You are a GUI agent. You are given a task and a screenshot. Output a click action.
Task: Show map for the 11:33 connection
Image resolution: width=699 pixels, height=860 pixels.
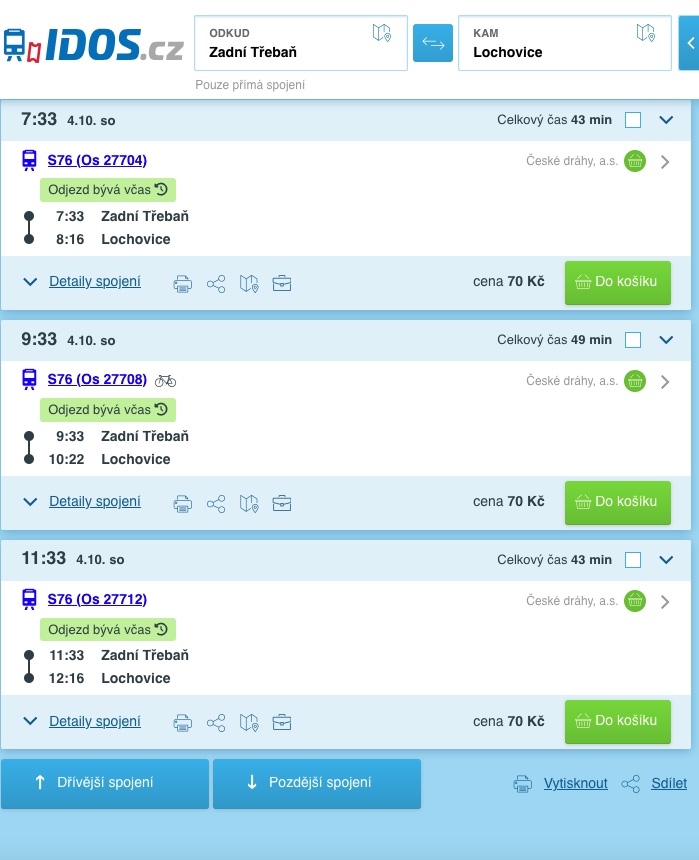[x=249, y=722]
